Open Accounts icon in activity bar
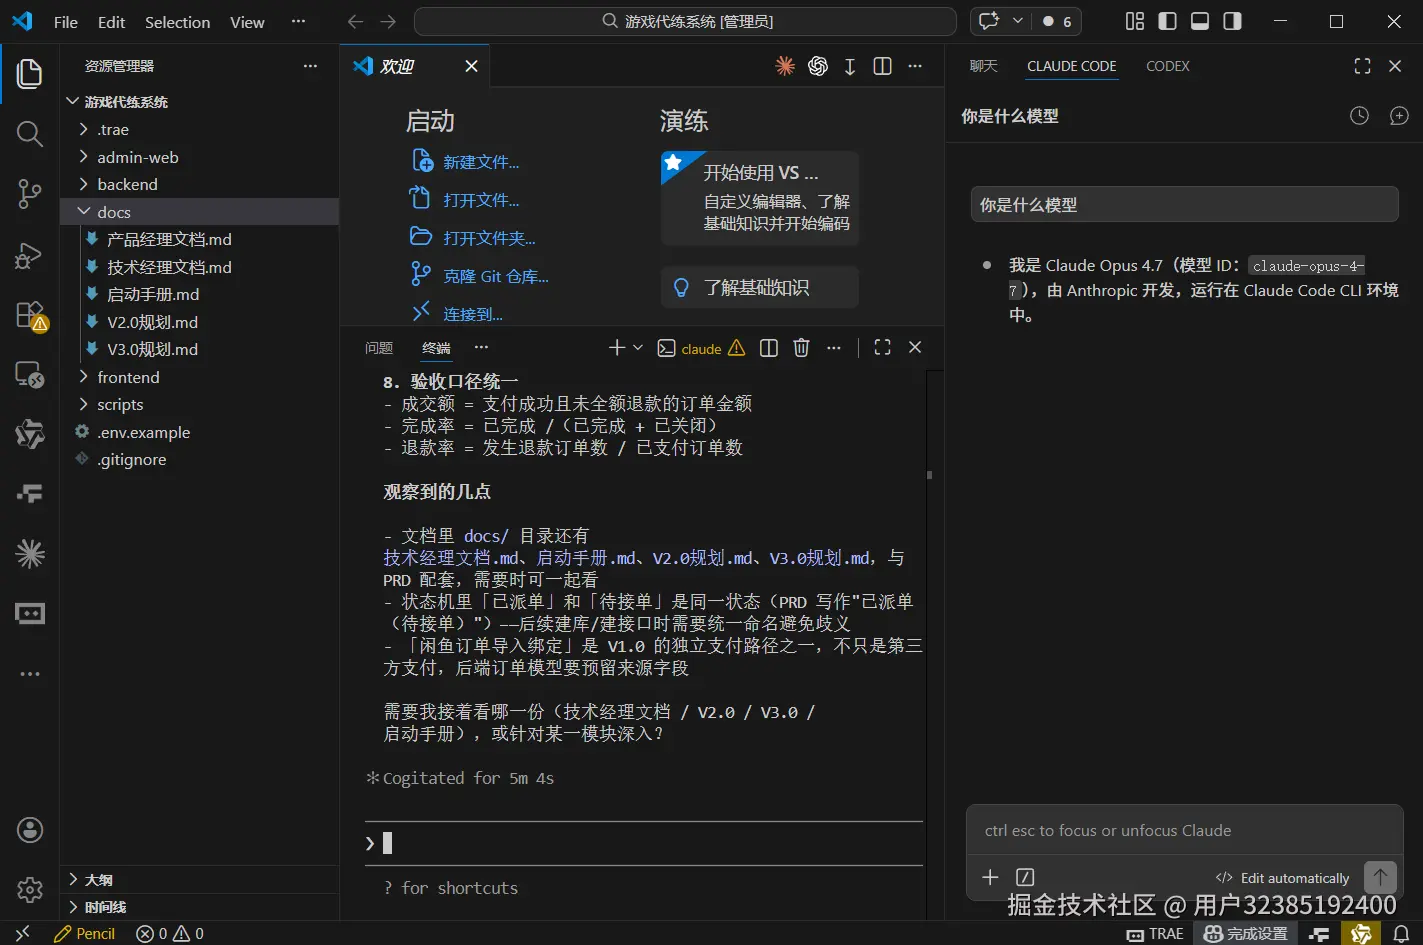1423x945 pixels. (x=30, y=829)
